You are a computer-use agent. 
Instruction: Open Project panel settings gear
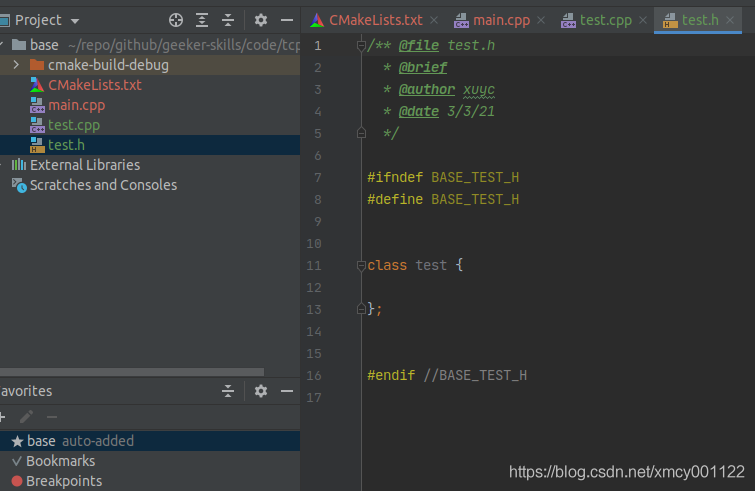click(260, 20)
